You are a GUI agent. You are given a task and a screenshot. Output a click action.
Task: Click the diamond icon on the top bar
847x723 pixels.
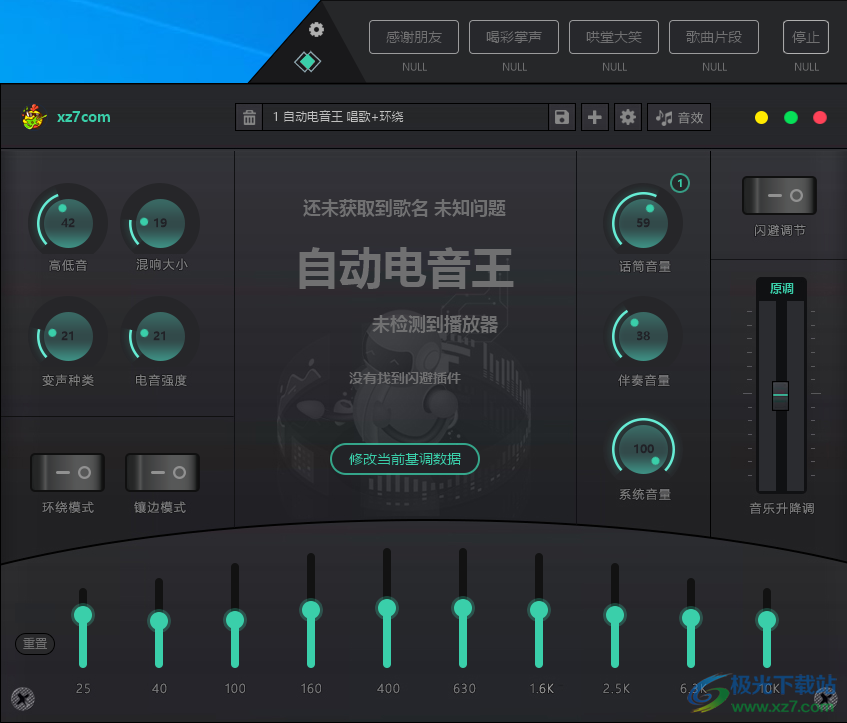[308, 61]
